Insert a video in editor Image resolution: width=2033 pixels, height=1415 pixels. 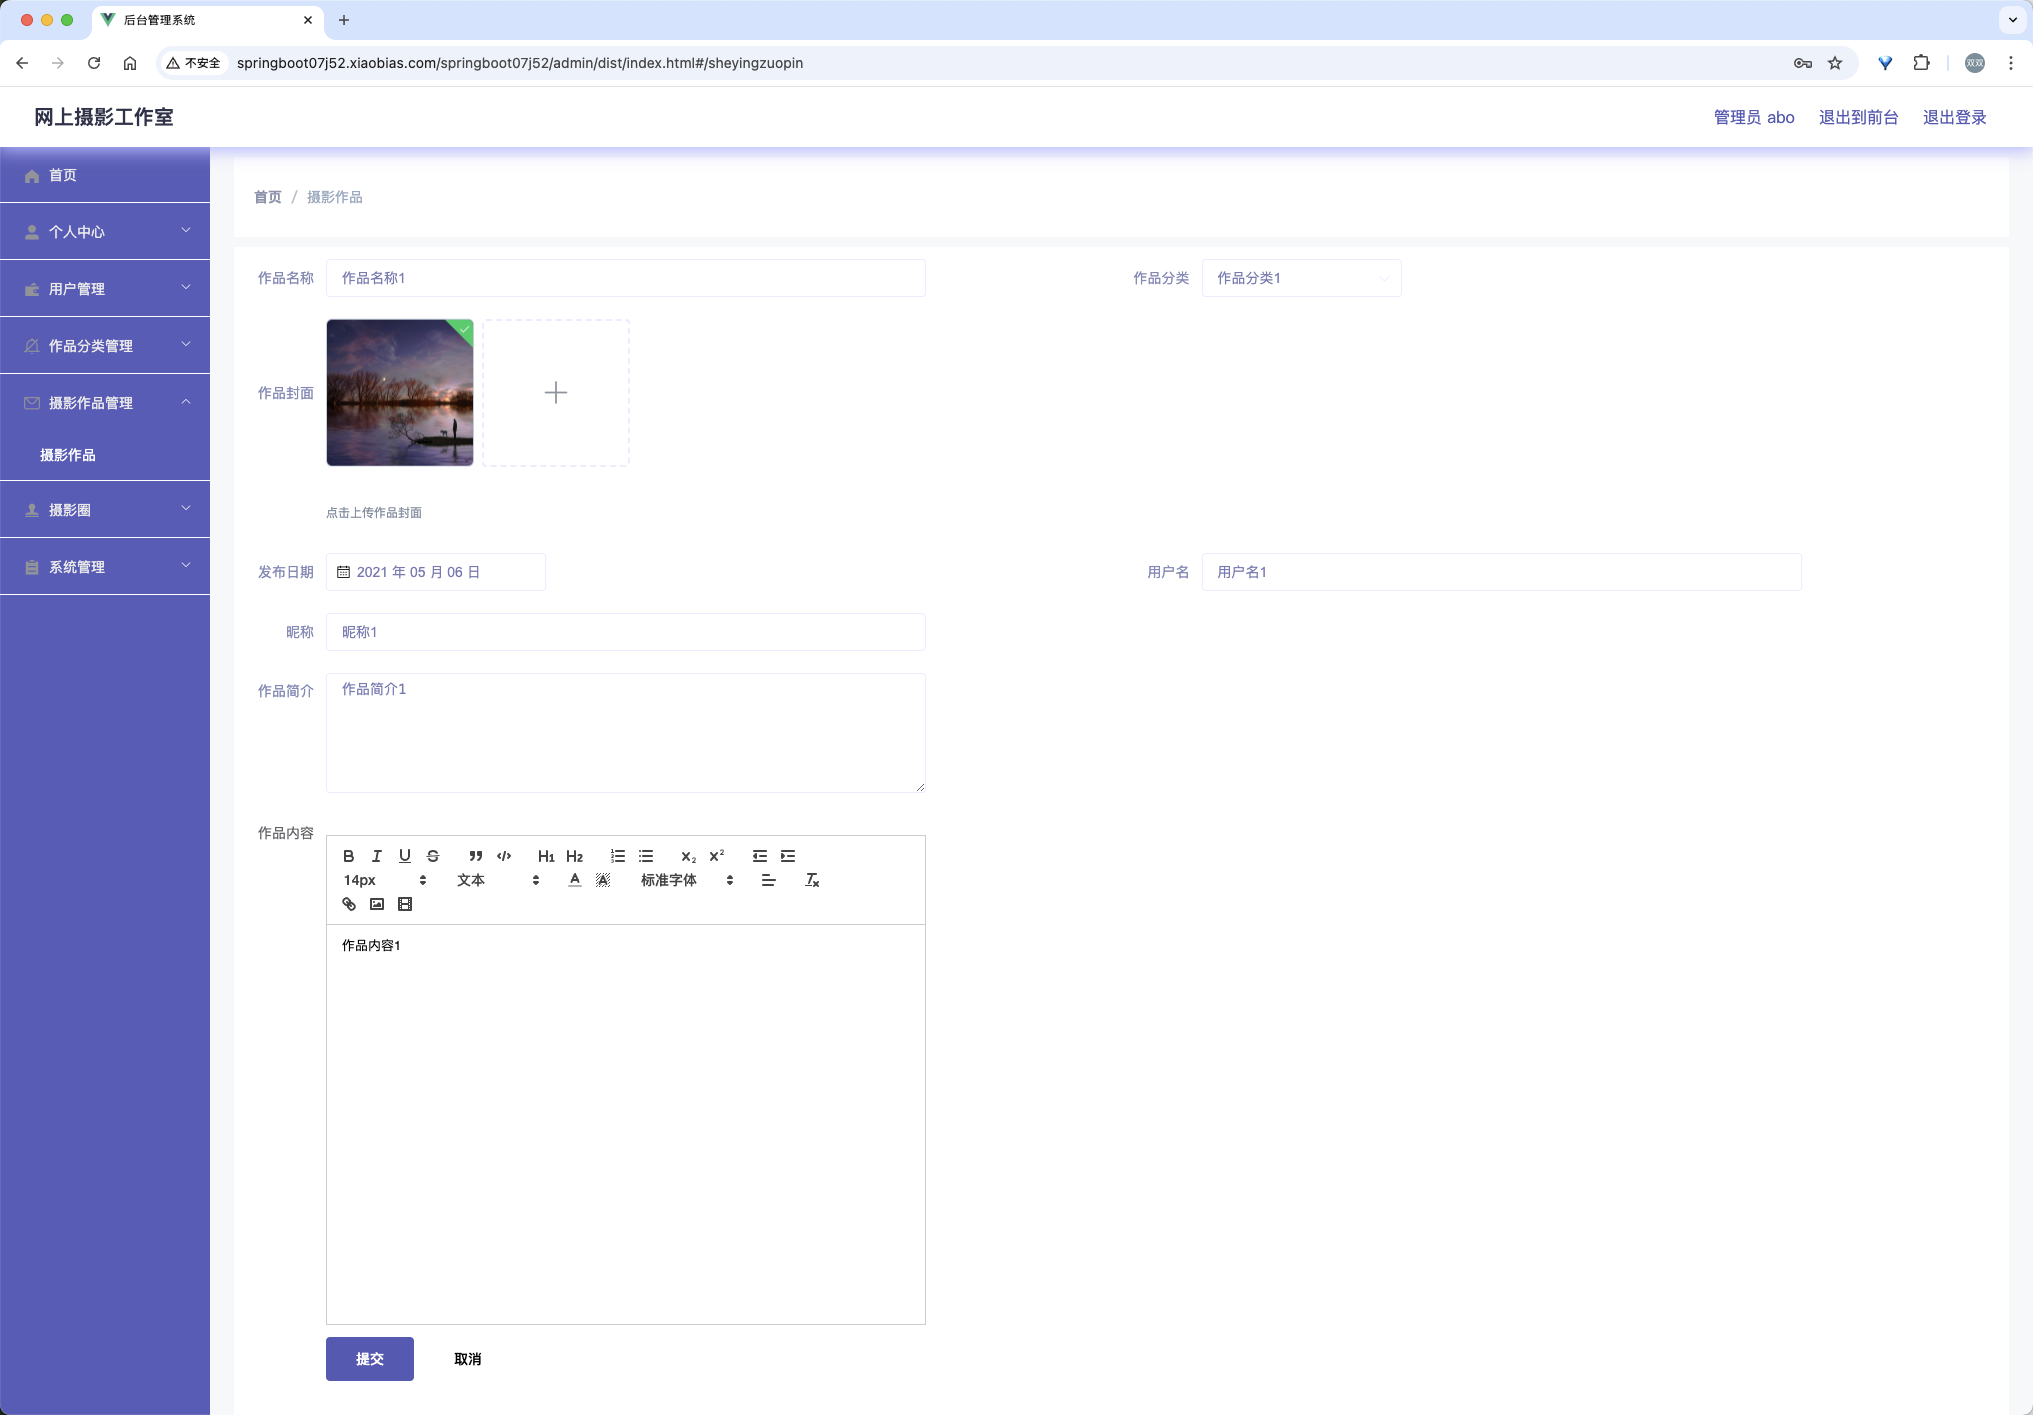click(x=405, y=904)
